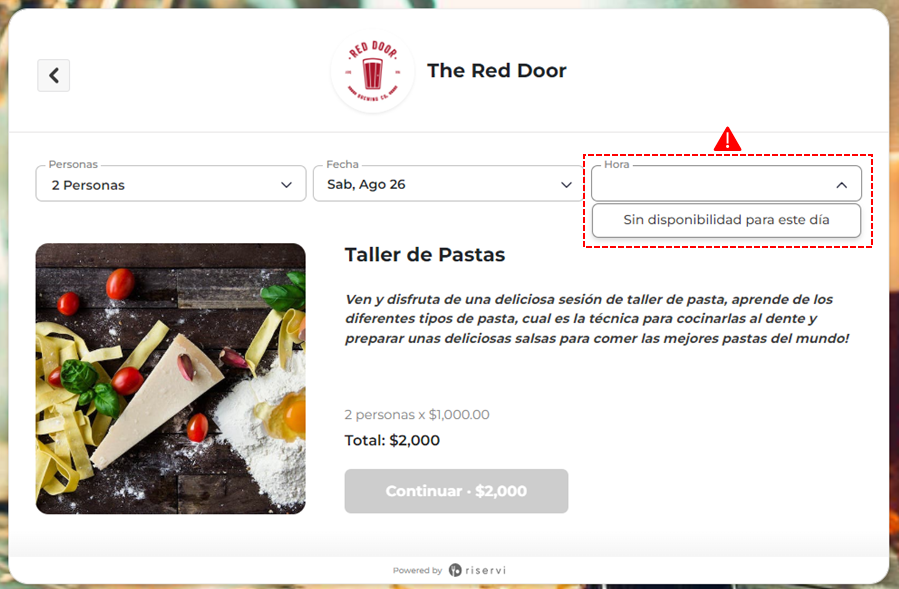Open the Powered by riservi link
899x589 pixels.
pos(450,570)
